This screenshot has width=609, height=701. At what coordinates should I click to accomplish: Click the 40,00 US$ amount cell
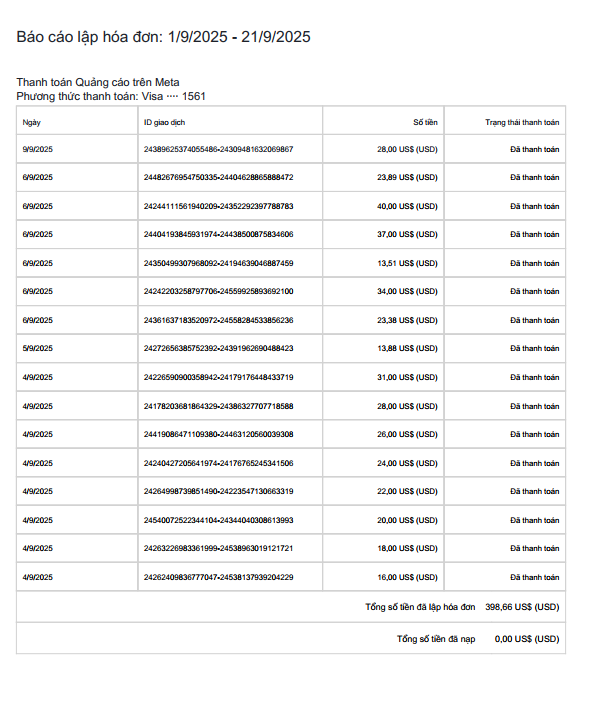point(407,207)
